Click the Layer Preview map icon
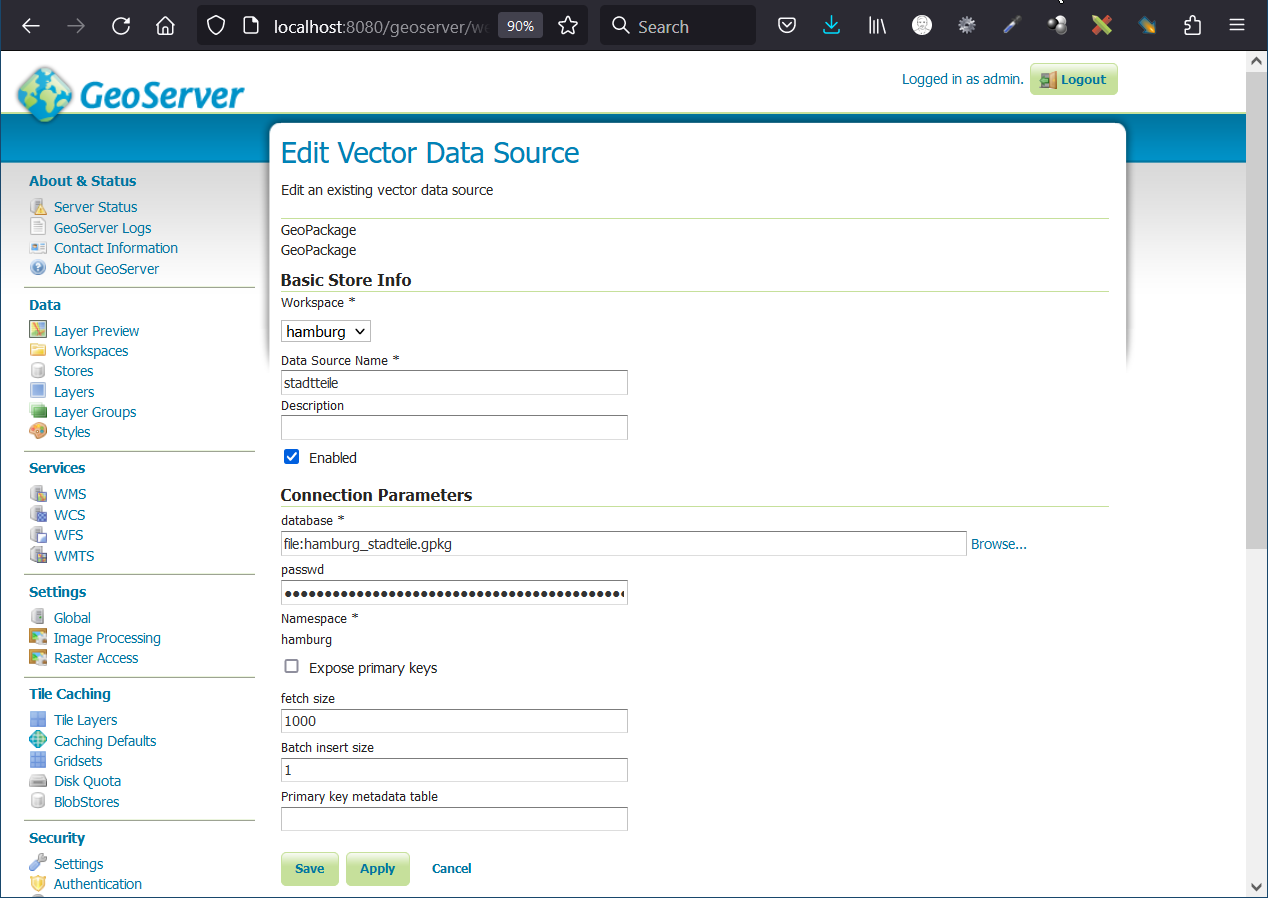Viewport: 1268px width, 898px height. point(38,330)
